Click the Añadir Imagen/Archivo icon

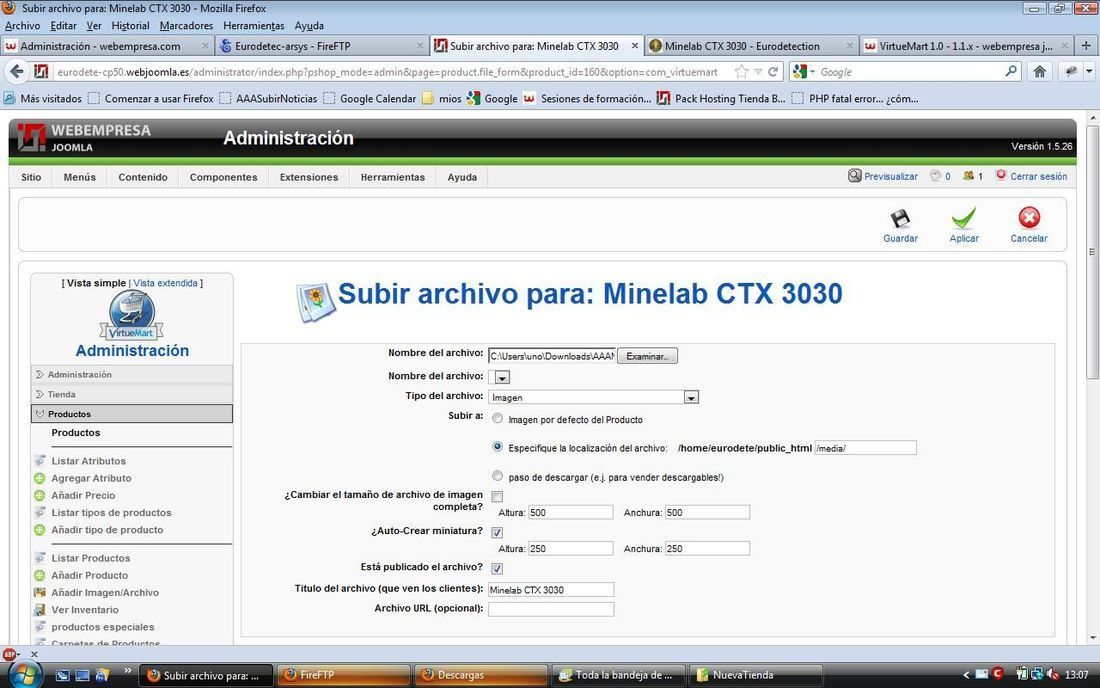[40, 593]
